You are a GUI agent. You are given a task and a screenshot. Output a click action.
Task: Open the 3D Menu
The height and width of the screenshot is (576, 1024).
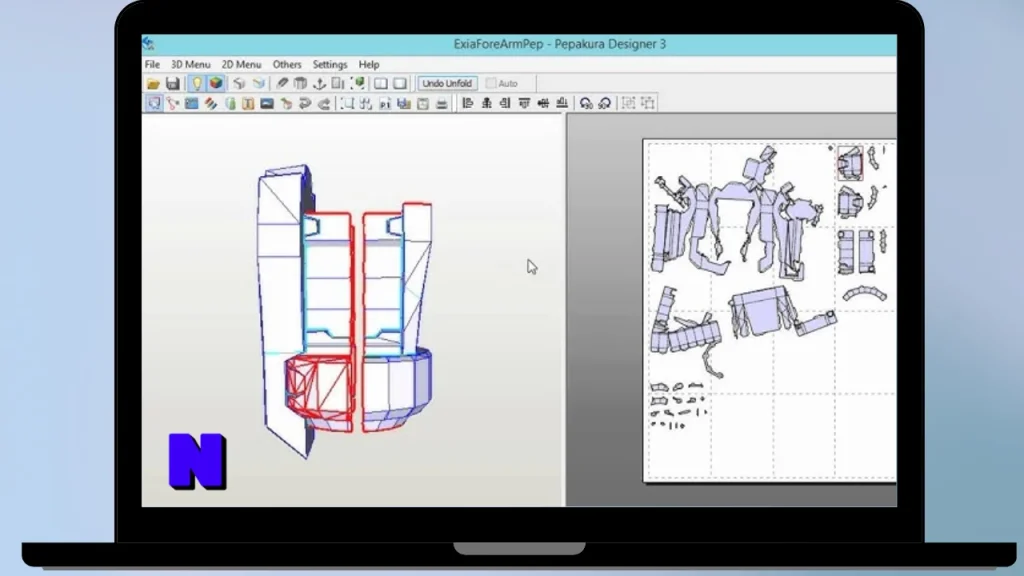coord(191,65)
